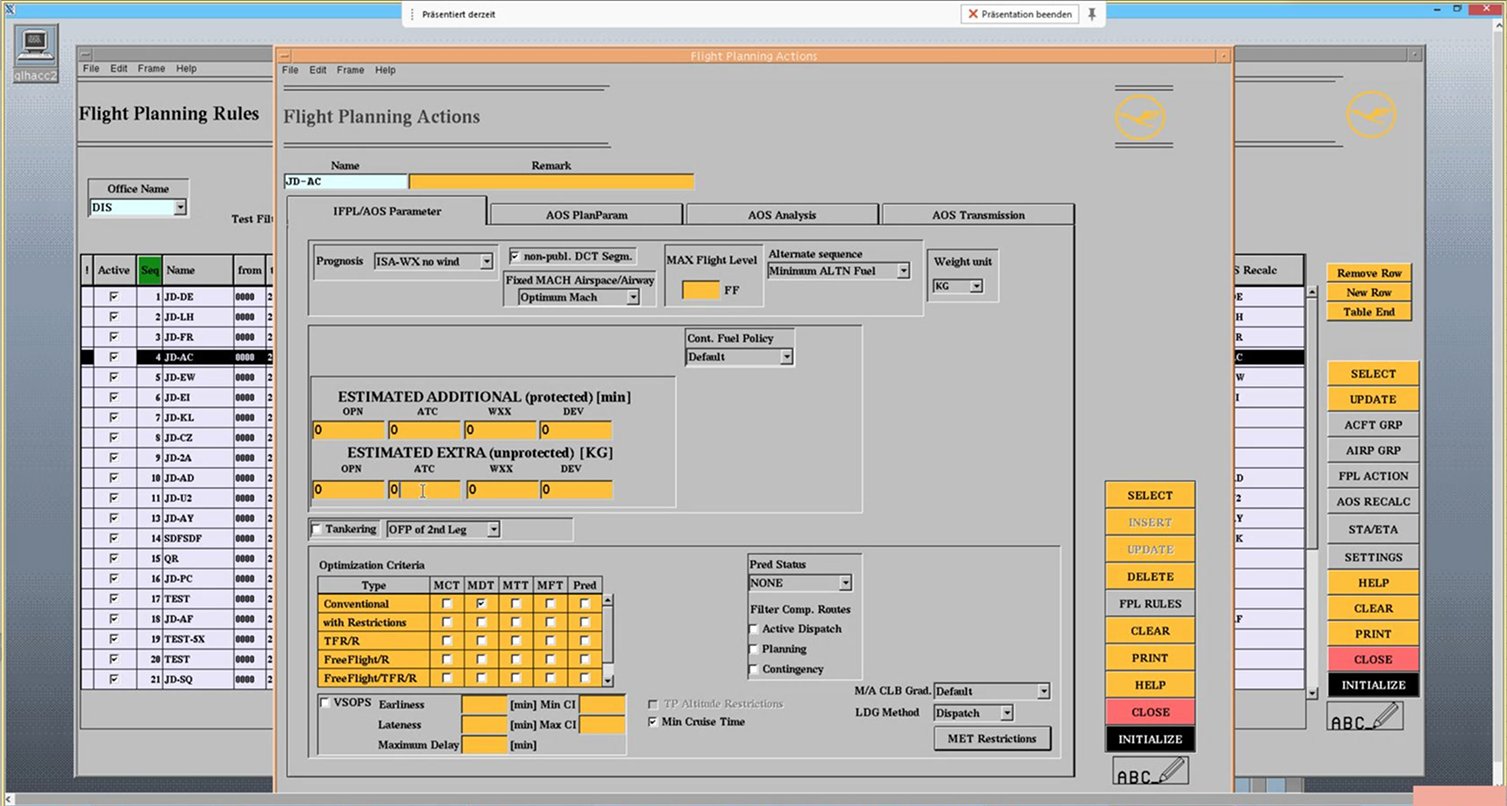1507x806 pixels.
Task: Toggle MDT checkbox in the Conventional row
Action: point(481,604)
